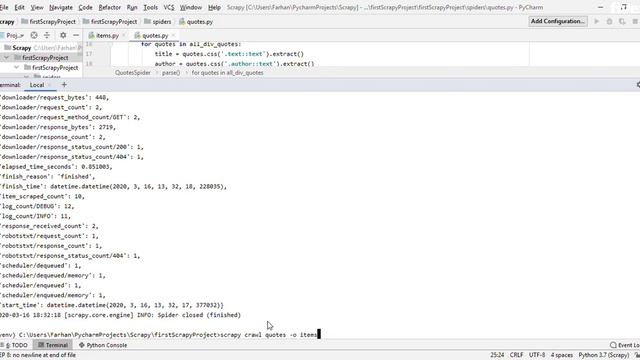Click the 'downloader/response_bytes': 2719 line
Image resolution: width=640 pixels, height=360 pixels.
(x=58, y=127)
